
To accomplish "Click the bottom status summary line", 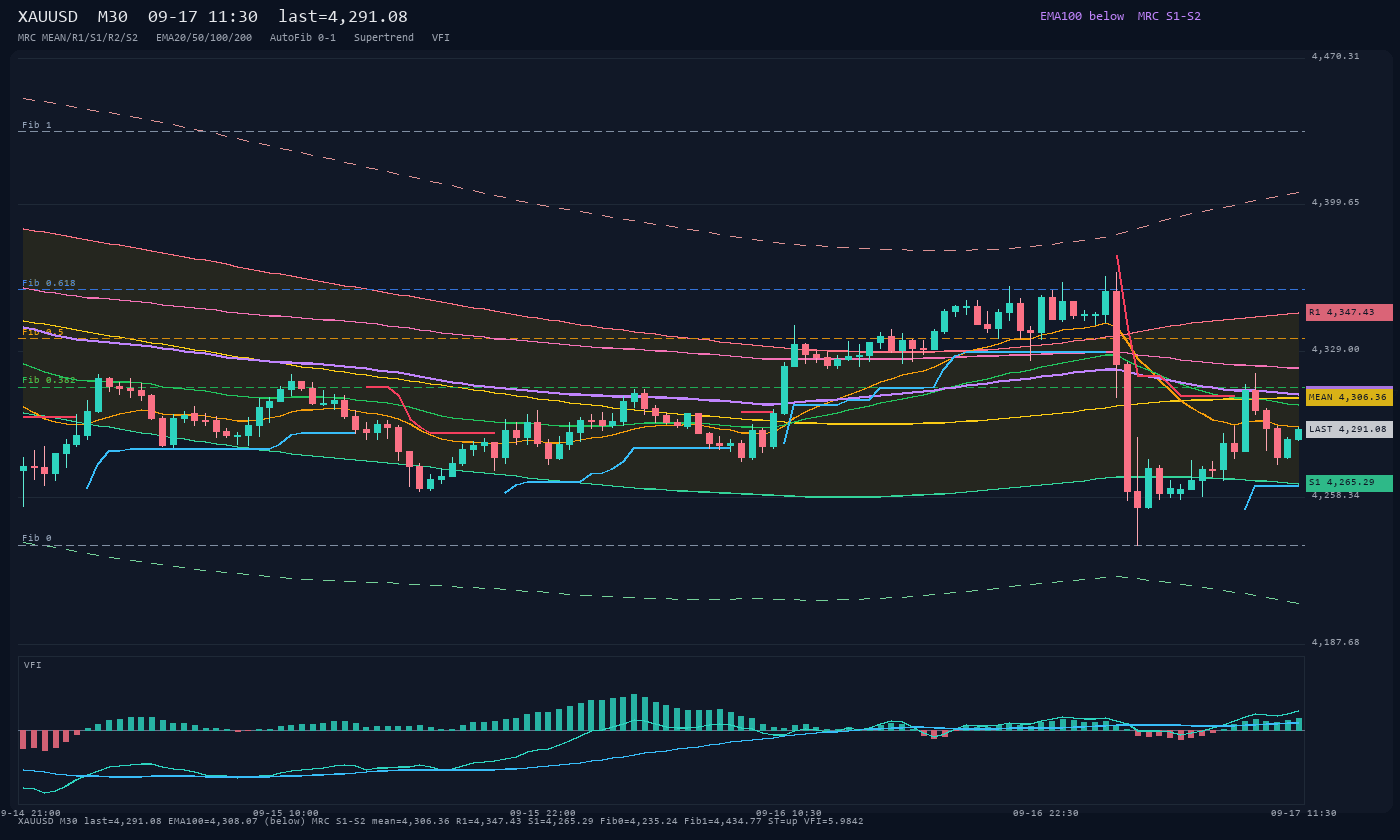I will [x=441, y=821].
